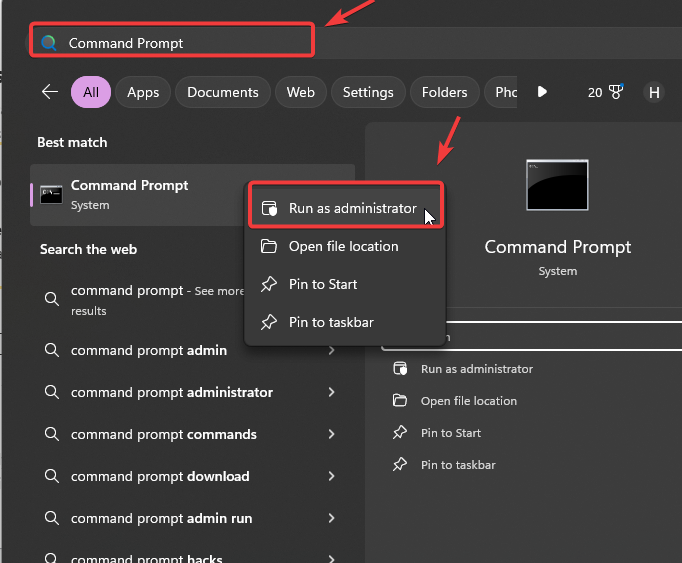The image size is (682, 563).
Task: Expand 'command prompt commands' suggestion chevron
Action: tap(331, 435)
